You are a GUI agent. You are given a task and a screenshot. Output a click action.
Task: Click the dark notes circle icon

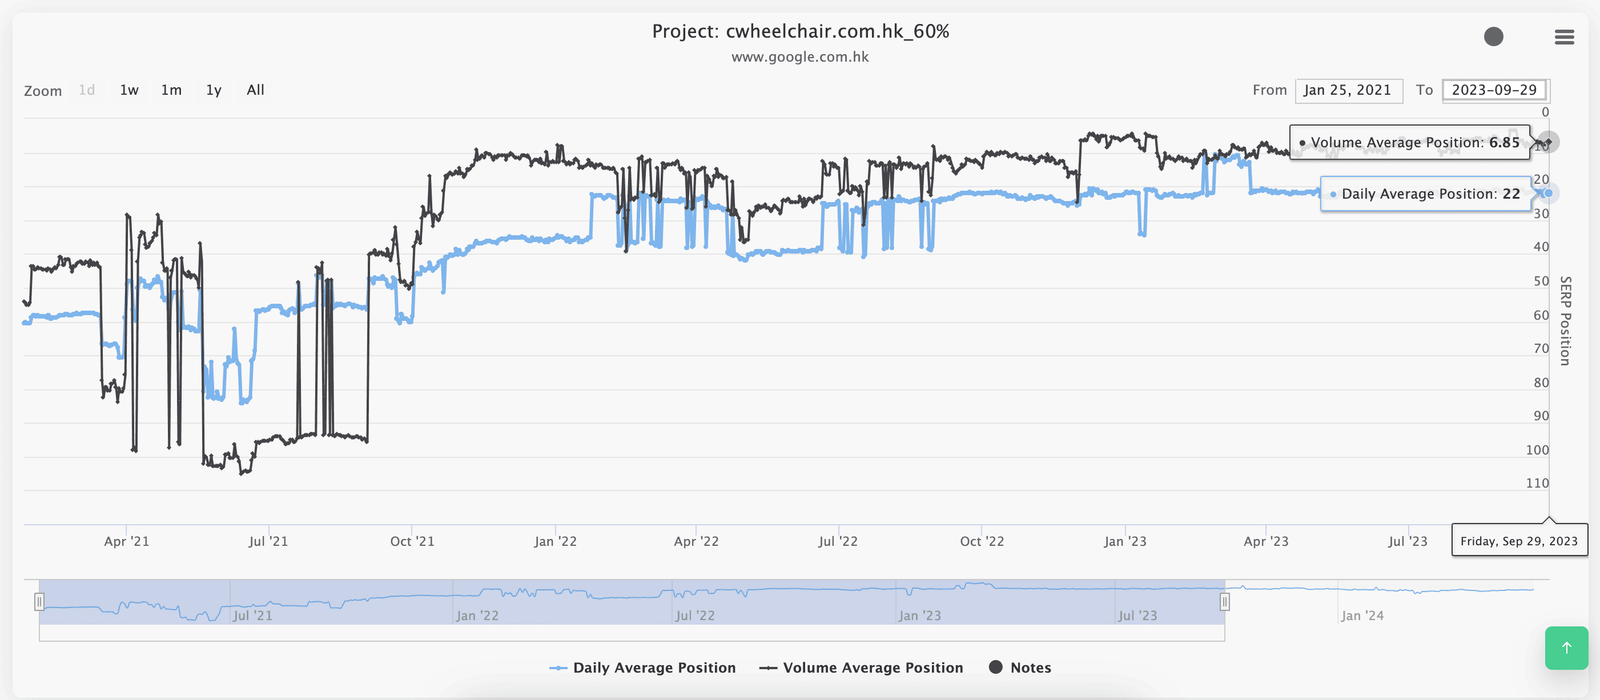(x=1493, y=37)
